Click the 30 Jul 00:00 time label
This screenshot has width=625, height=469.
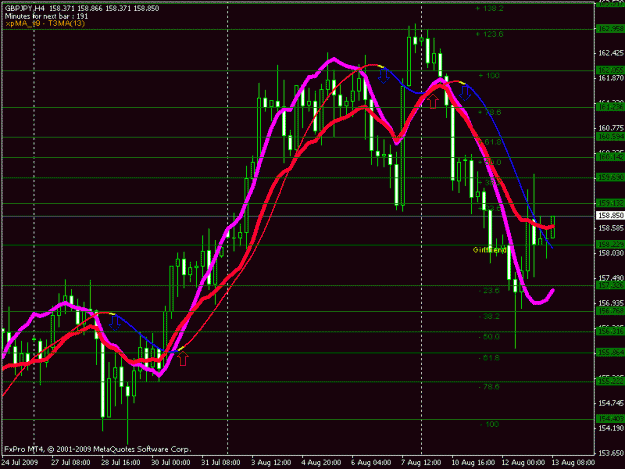171,463
